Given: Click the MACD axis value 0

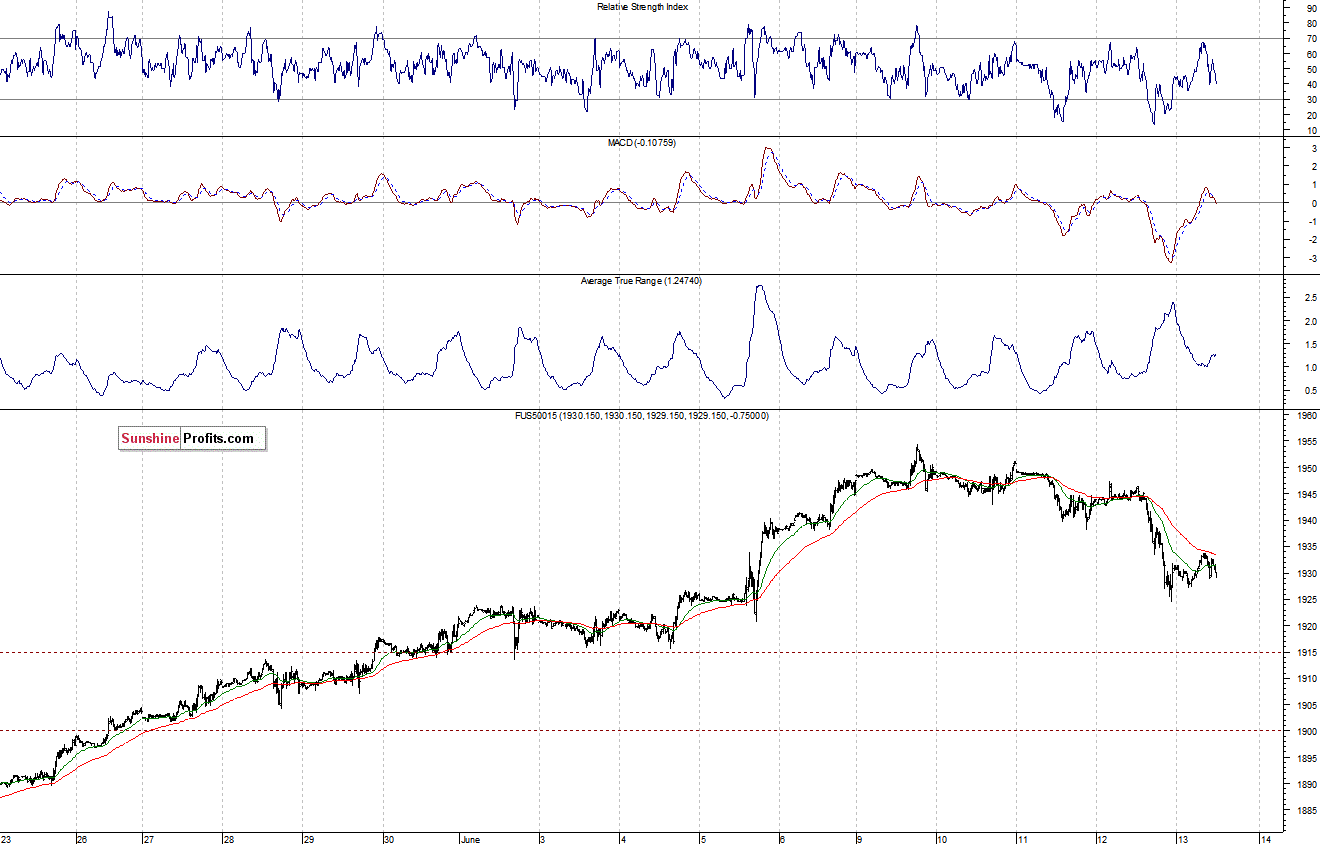Looking at the screenshot, I should coord(1312,203).
